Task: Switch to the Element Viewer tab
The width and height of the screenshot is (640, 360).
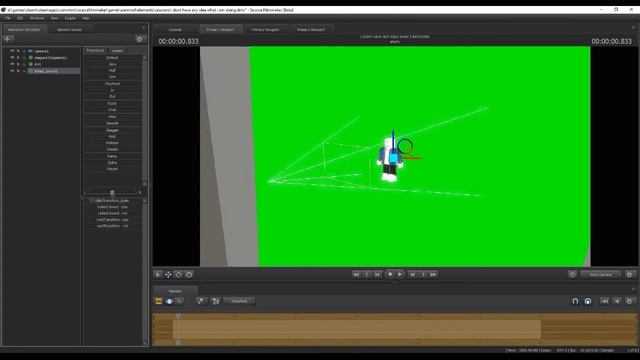Action: [69, 30]
